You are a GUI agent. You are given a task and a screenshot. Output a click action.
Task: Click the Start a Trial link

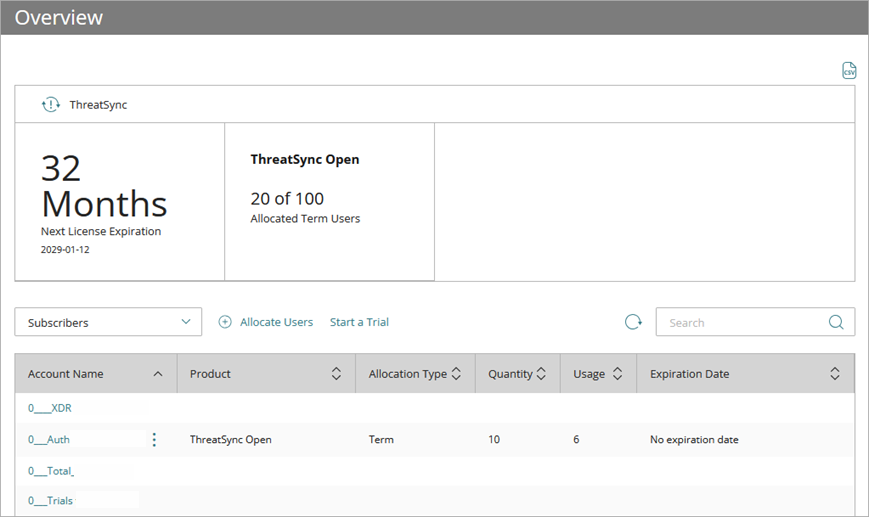click(359, 322)
